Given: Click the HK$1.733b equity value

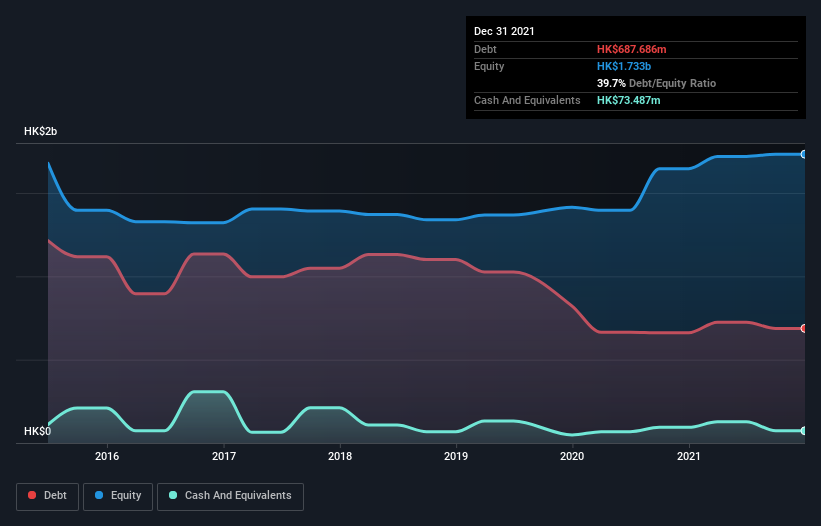Looking at the screenshot, I should (624, 66).
